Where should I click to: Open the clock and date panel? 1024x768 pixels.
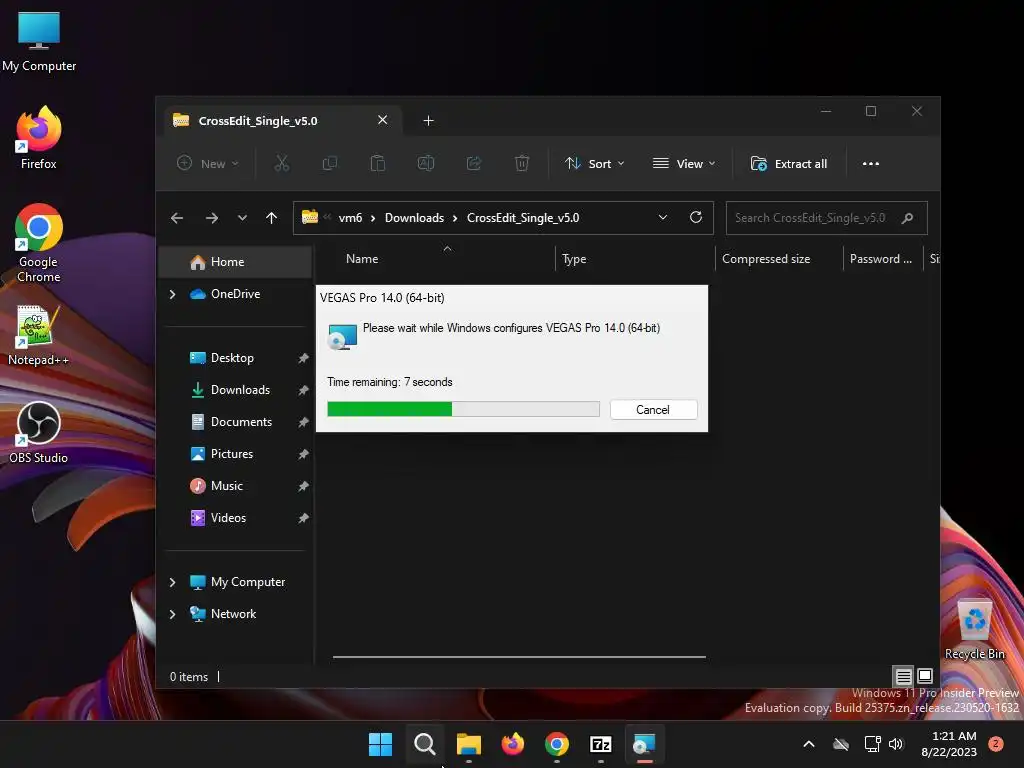[x=949, y=744]
